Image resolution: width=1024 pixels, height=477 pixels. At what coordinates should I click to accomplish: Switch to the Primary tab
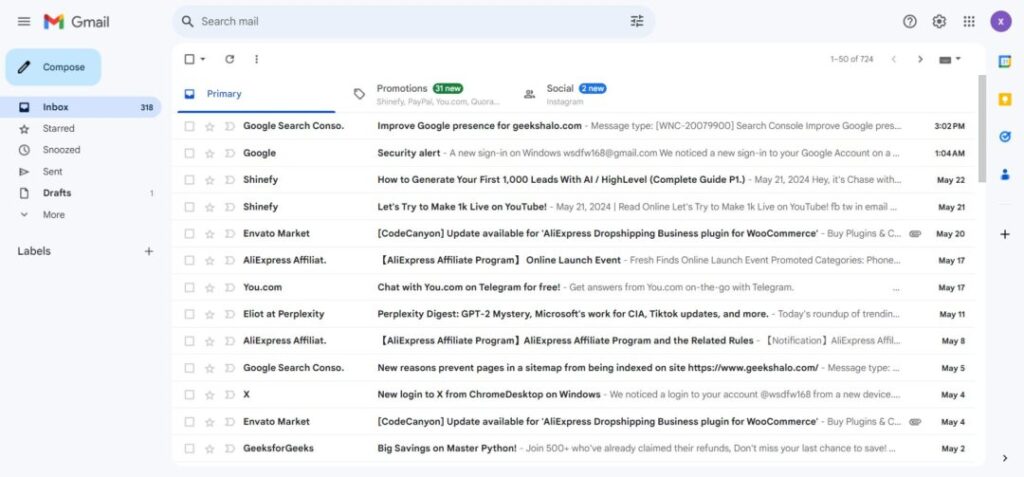coord(256,94)
